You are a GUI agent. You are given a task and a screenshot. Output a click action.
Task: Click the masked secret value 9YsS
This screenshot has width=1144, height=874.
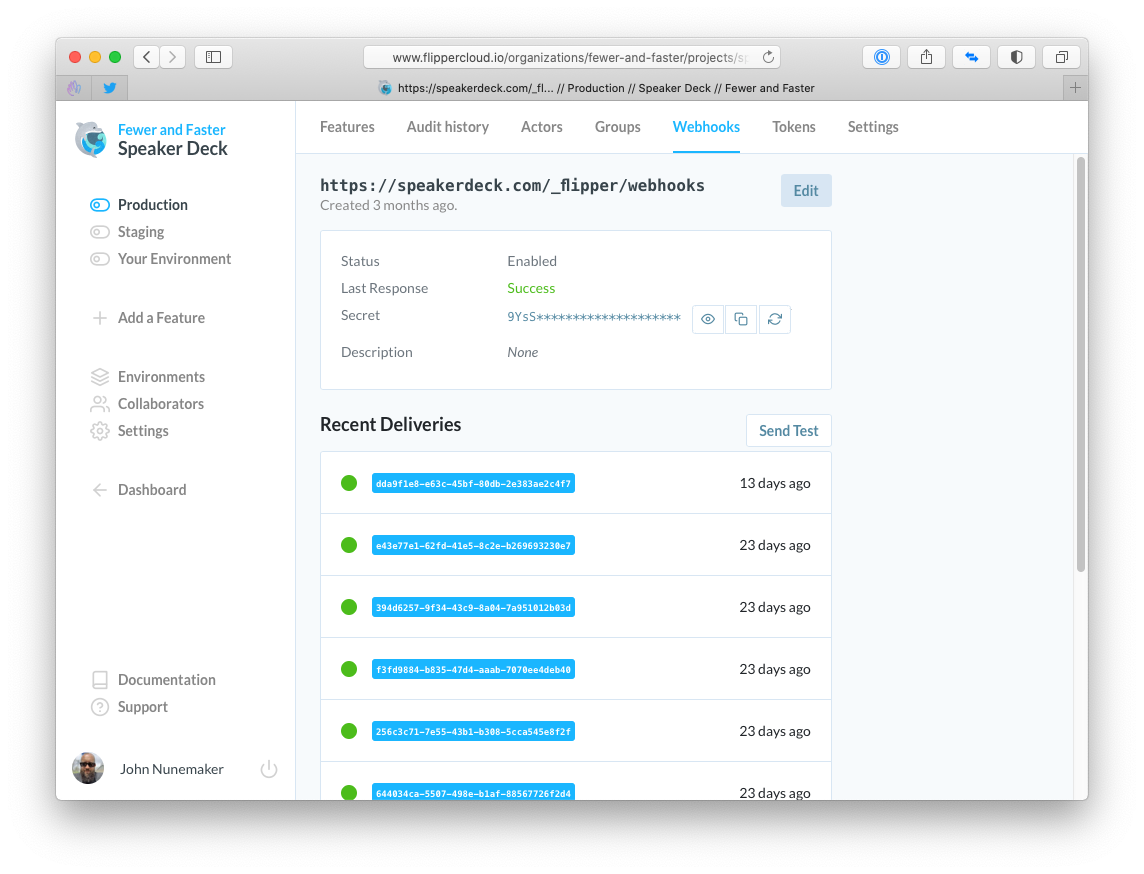(594, 317)
